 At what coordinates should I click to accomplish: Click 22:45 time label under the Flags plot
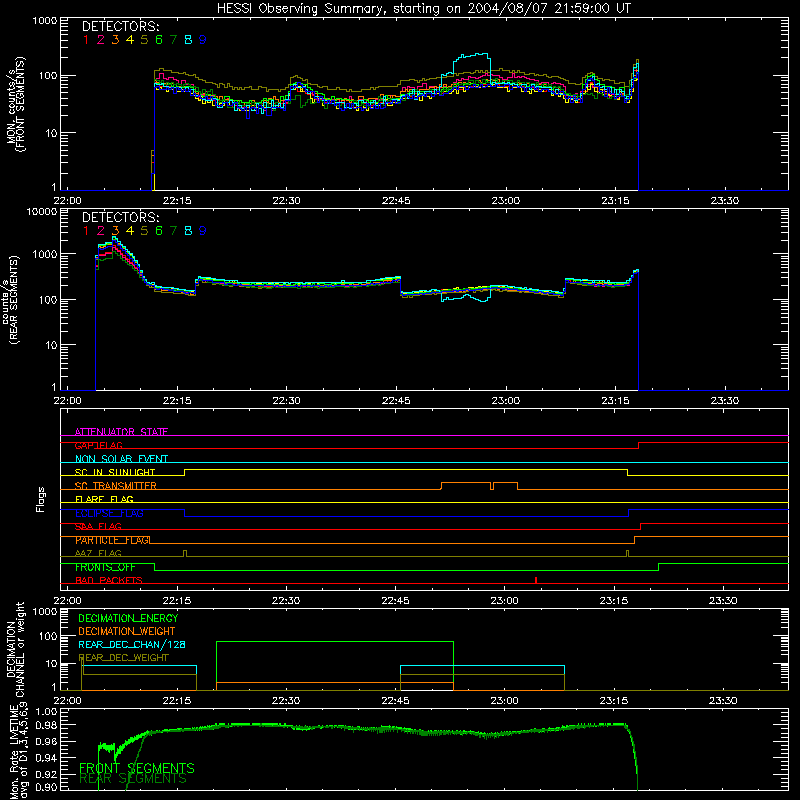click(x=395, y=601)
